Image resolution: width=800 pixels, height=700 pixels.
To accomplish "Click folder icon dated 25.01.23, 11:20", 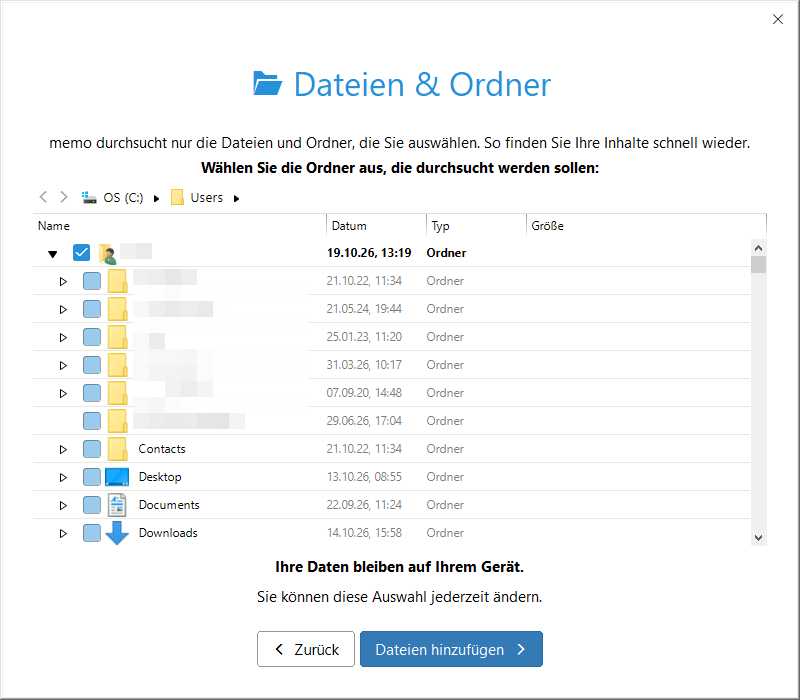I will (x=117, y=337).
